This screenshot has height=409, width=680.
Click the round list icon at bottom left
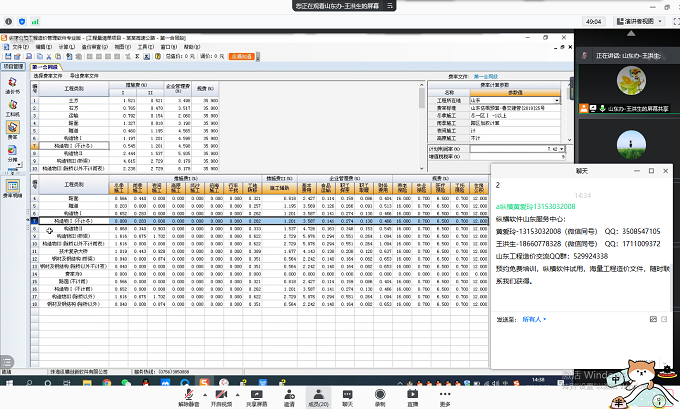(x=7, y=361)
